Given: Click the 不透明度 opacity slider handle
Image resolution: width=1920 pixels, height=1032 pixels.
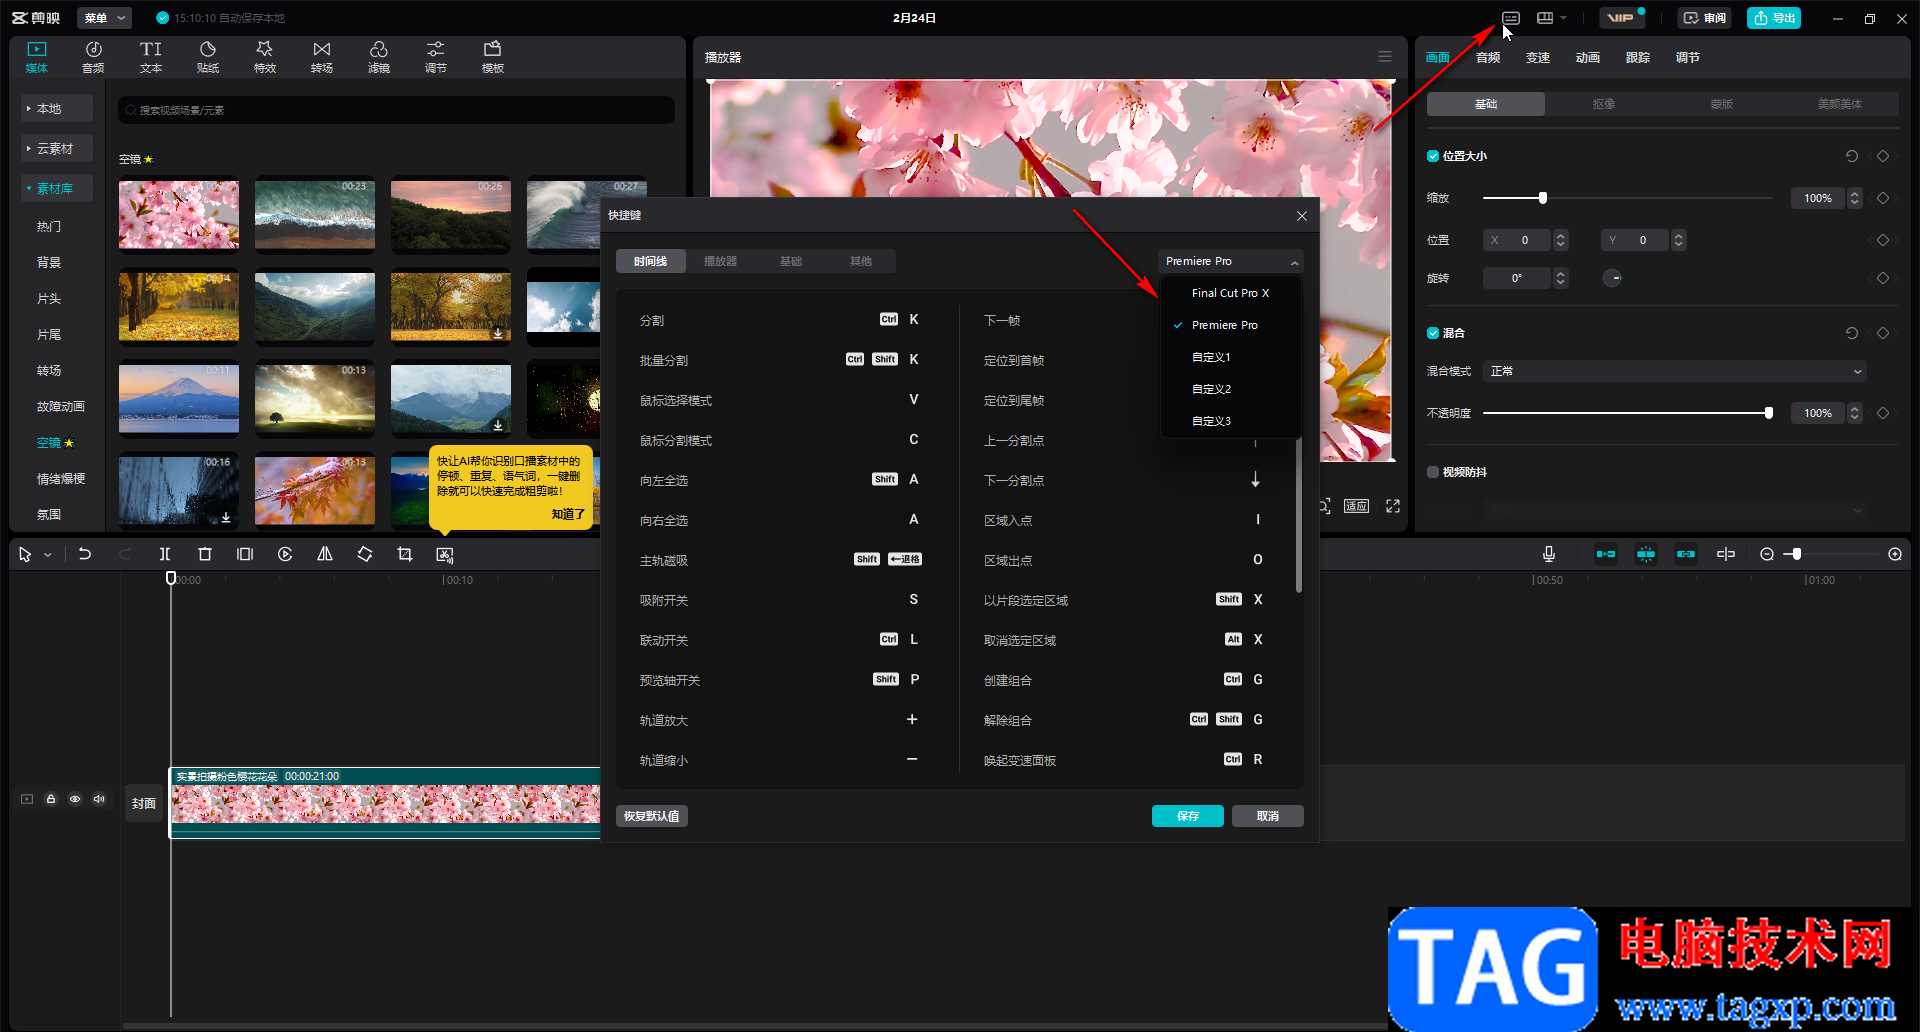Looking at the screenshot, I should [1769, 413].
